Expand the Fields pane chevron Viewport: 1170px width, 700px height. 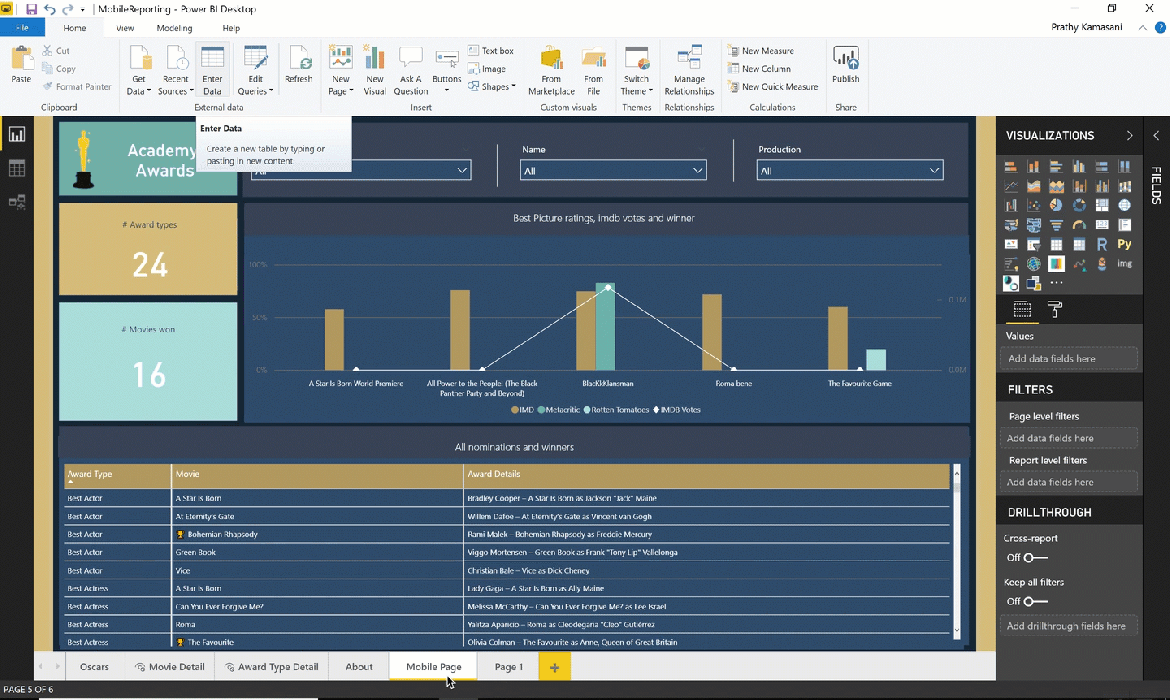pos(1156,136)
